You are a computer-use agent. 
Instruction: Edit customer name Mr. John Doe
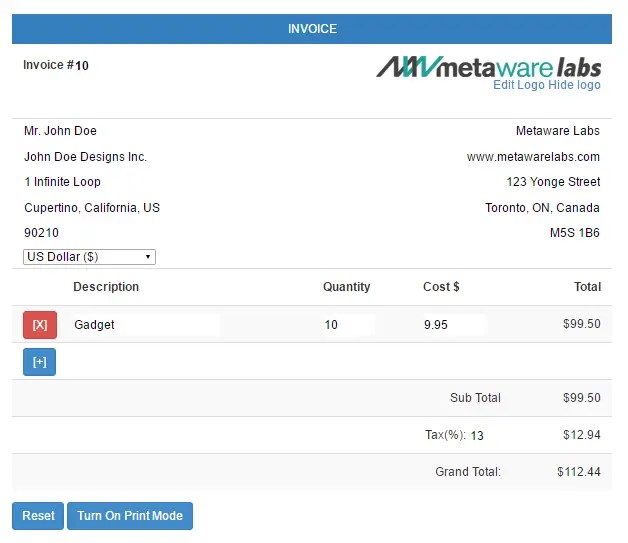pyautogui.click(x=61, y=131)
